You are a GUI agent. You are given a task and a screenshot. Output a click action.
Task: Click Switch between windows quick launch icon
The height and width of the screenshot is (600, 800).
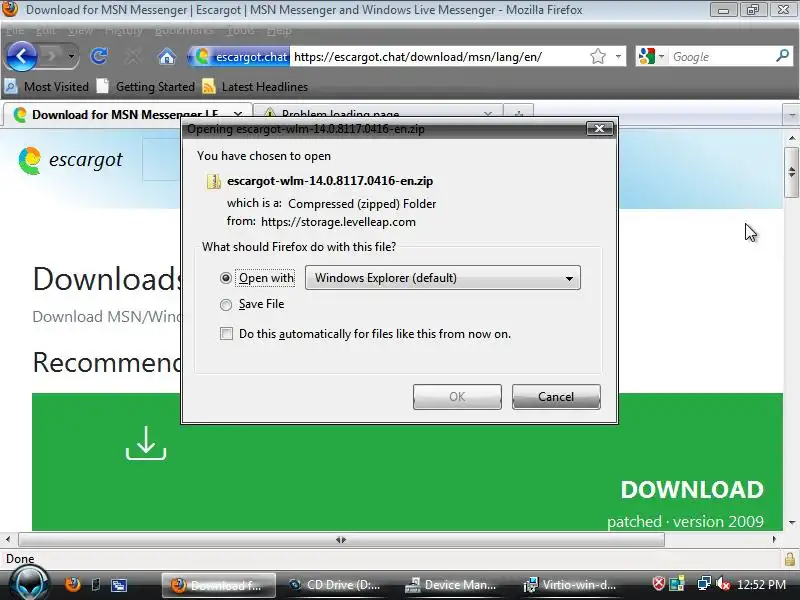click(x=119, y=585)
